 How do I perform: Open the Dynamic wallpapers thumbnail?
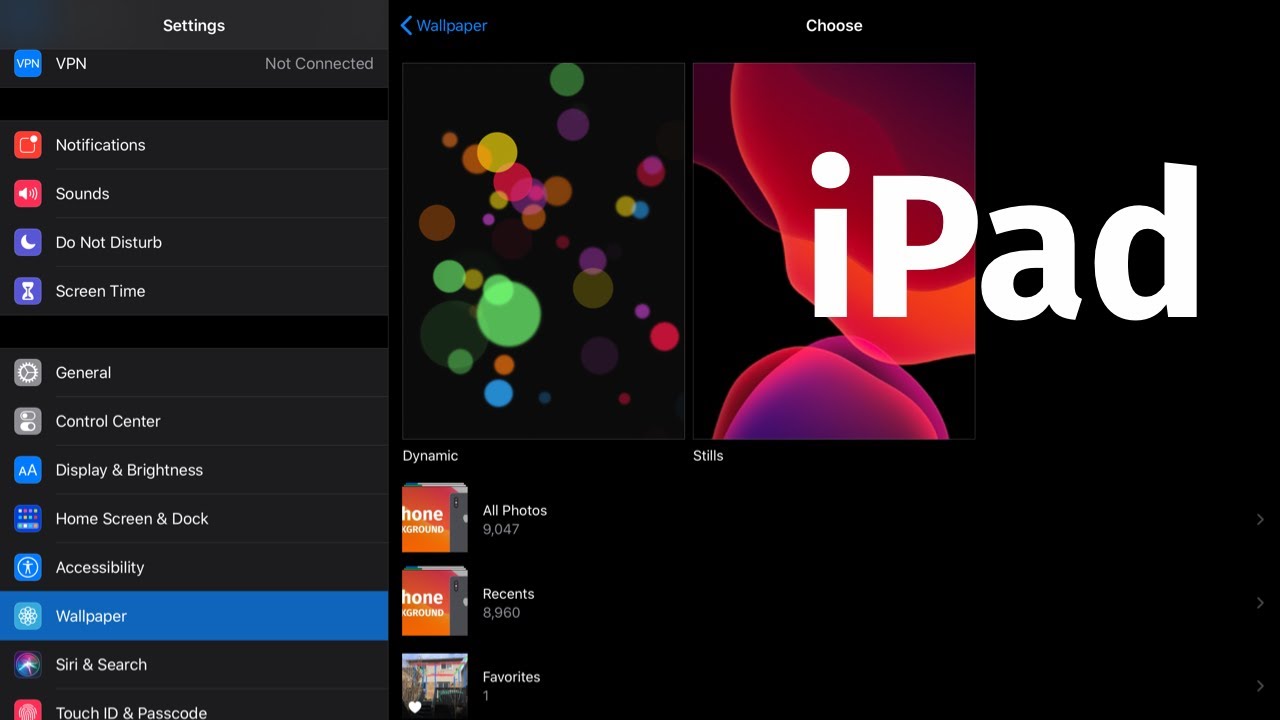click(543, 251)
